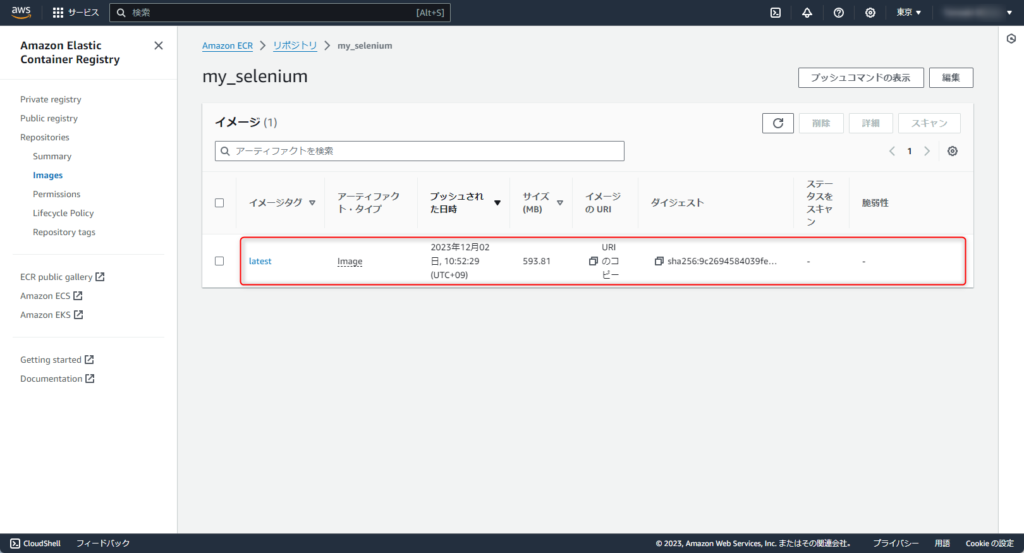Screen dimensions: 1024x553
Task: Click the 詳細 button
Action: coord(871,123)
